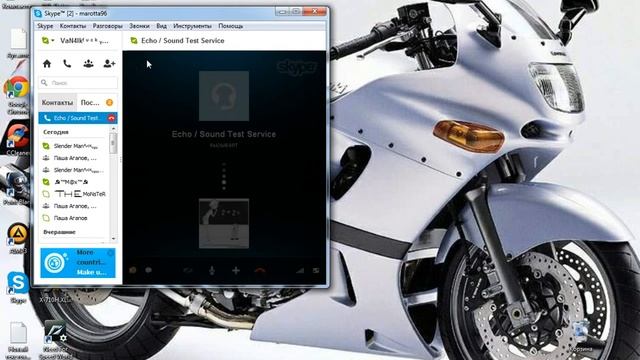Open the status dropdown arrow beside VaN4IK

[53, 40]
